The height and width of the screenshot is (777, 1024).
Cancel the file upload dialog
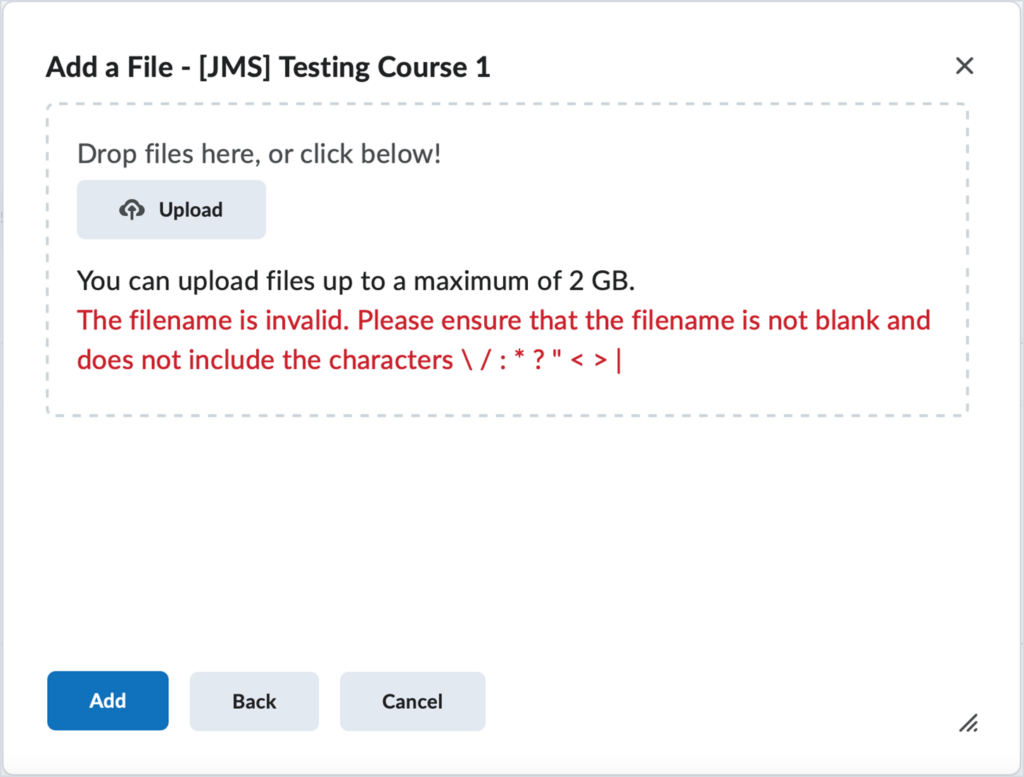412,701
